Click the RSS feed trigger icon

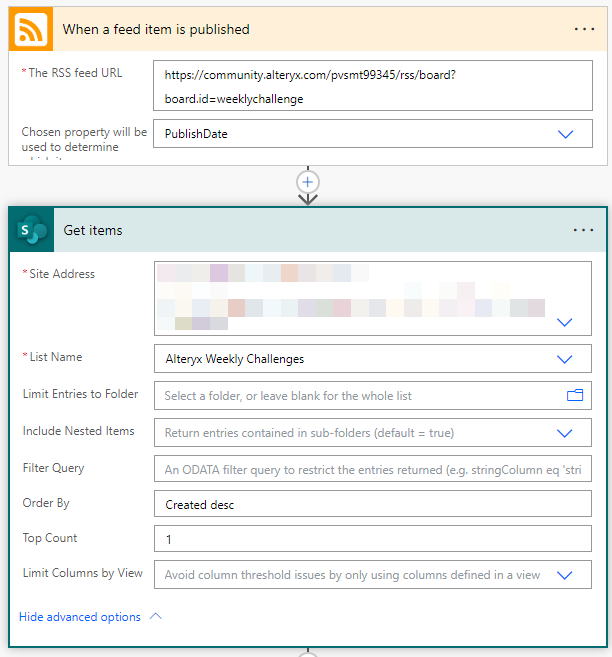(x=31, y=29)
